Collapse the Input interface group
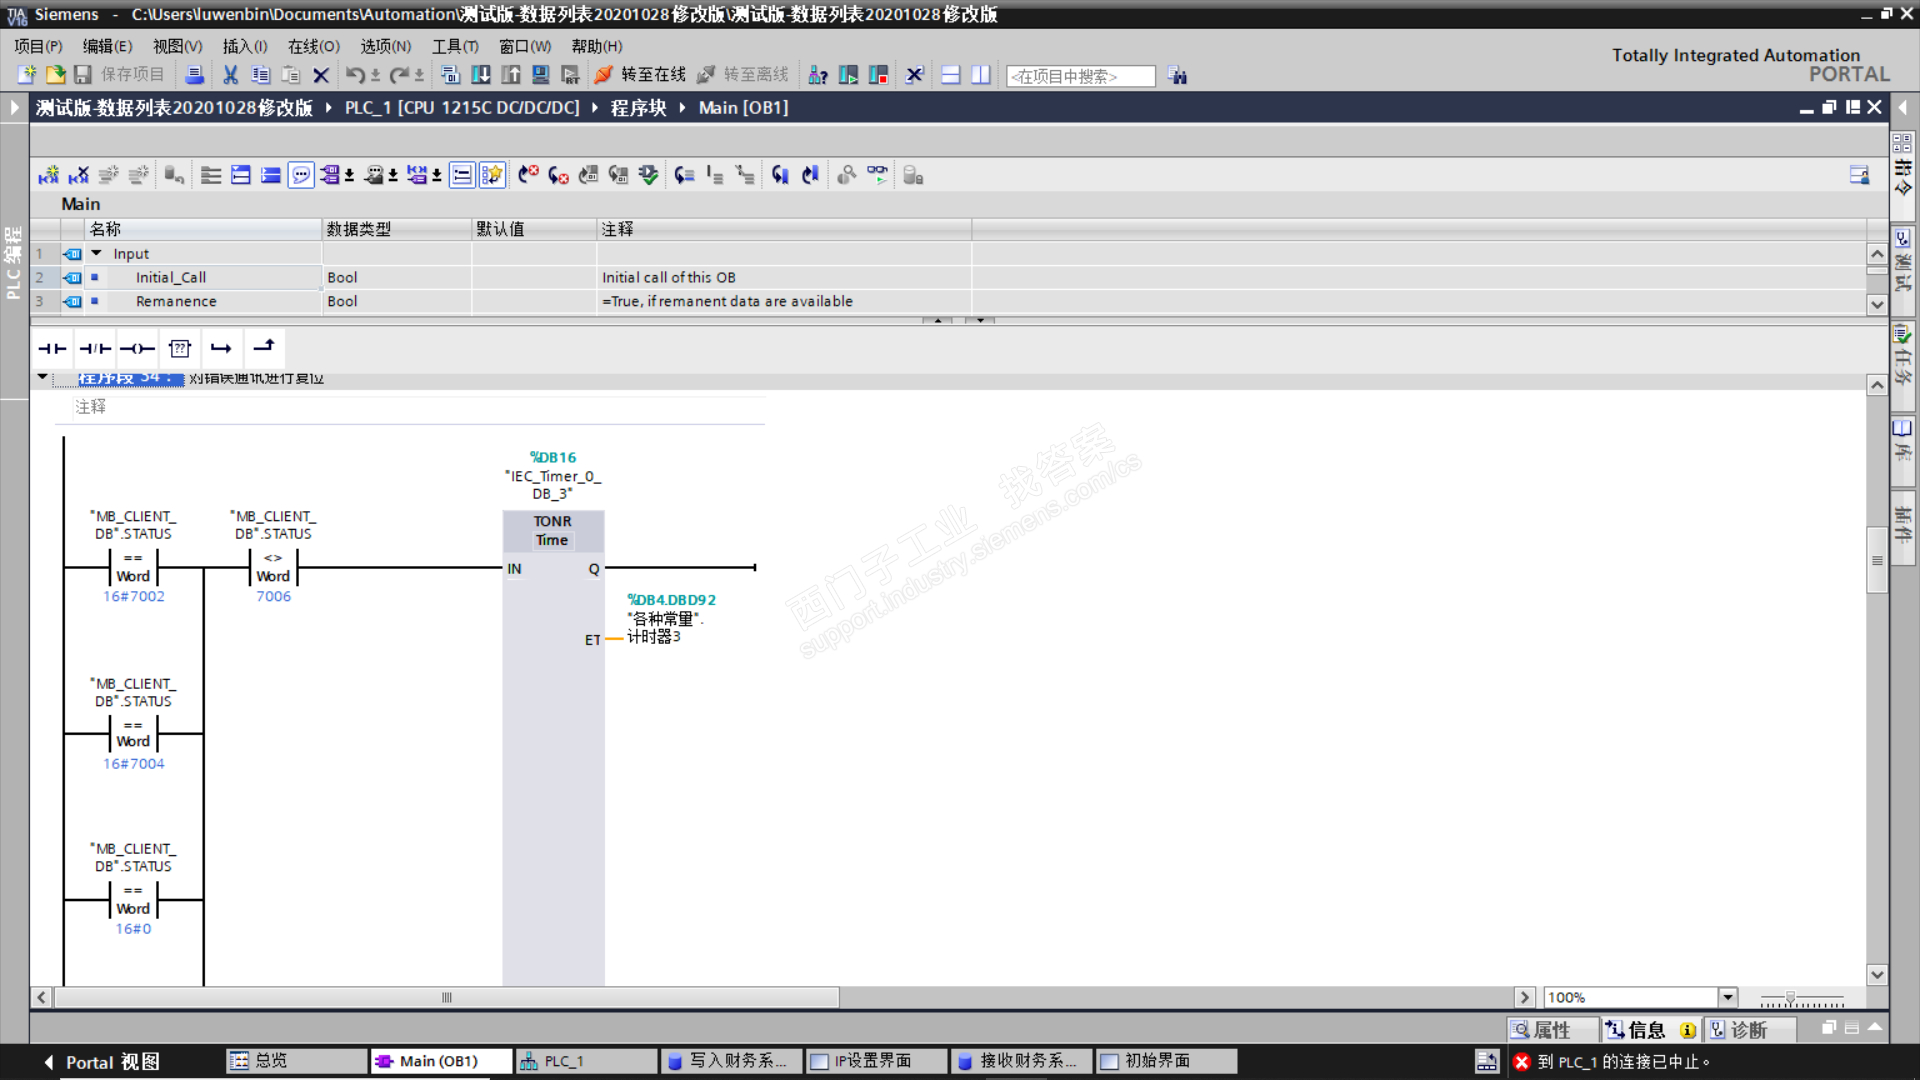This screenshot has width=1920, height=1080. tap(96, 253)
